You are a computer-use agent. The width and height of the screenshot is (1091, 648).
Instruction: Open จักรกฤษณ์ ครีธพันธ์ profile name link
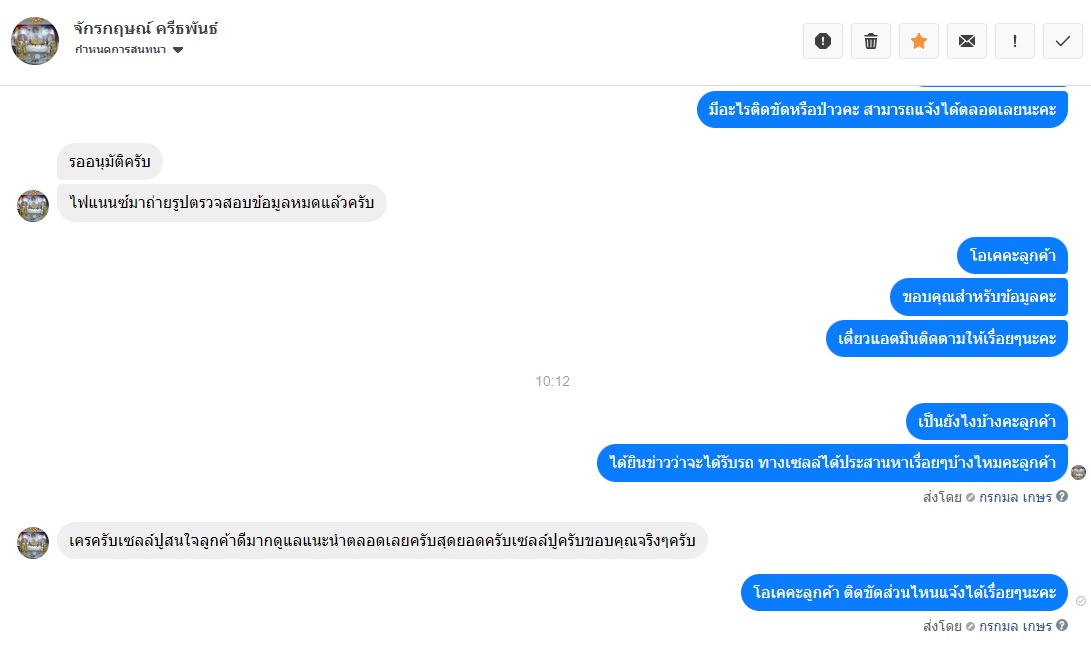(x=145, y=29)
